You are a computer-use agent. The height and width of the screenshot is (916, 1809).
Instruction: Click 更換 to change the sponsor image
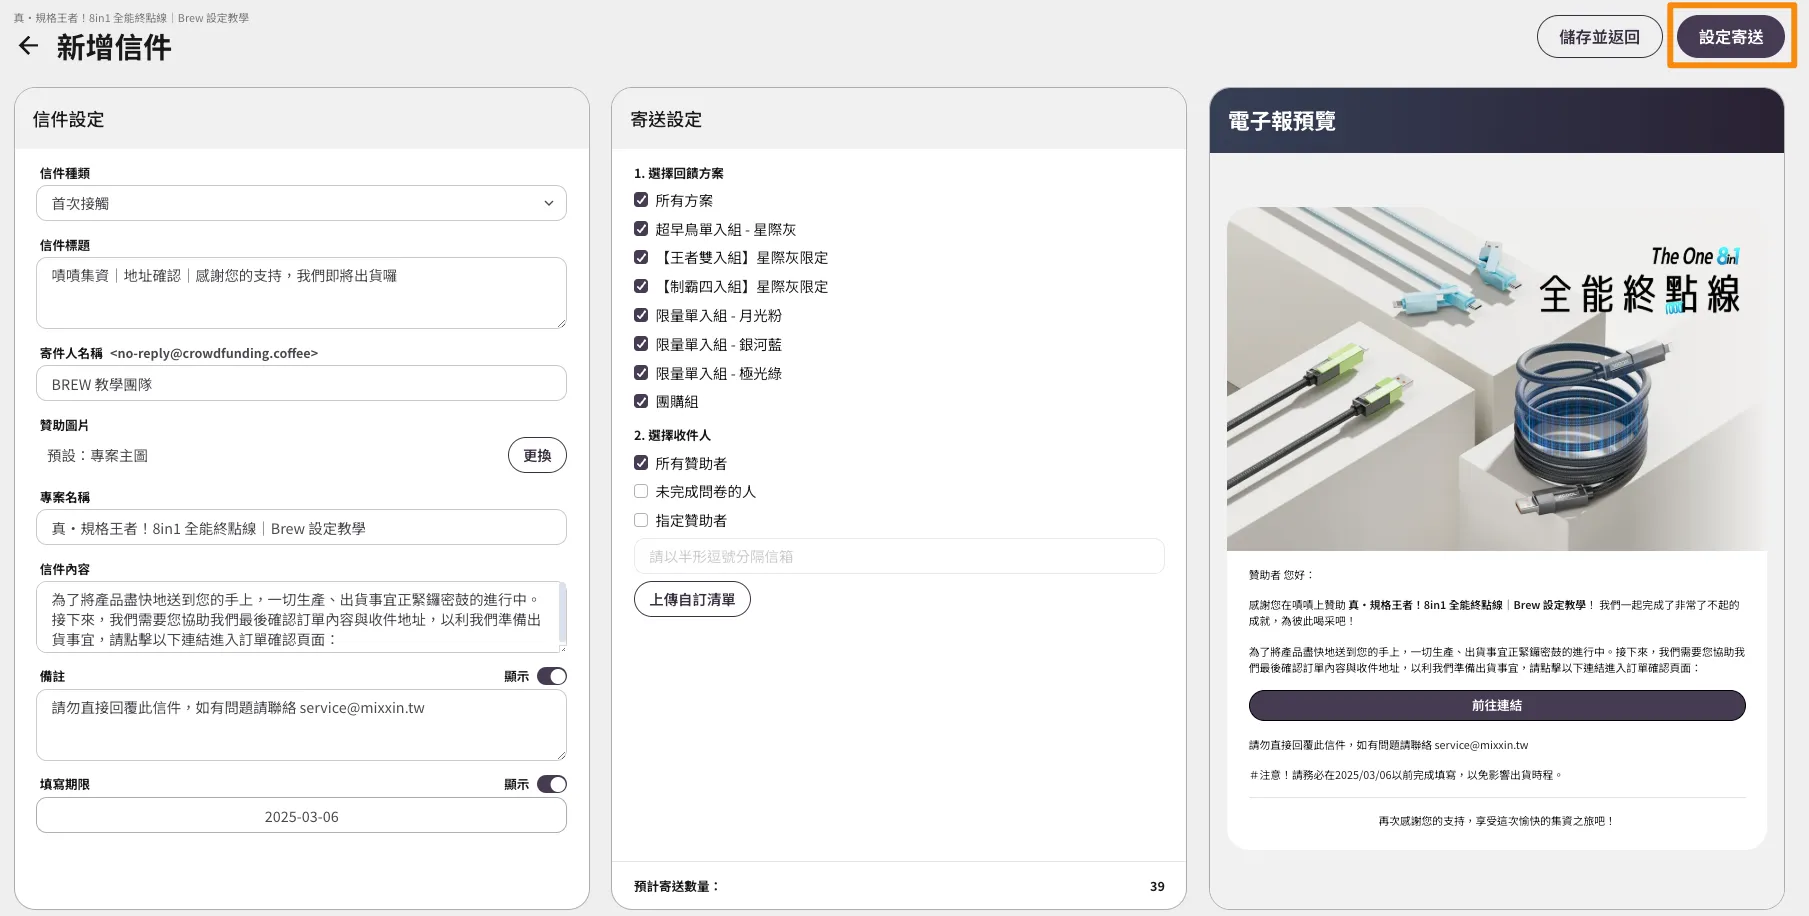click(537, 455)
